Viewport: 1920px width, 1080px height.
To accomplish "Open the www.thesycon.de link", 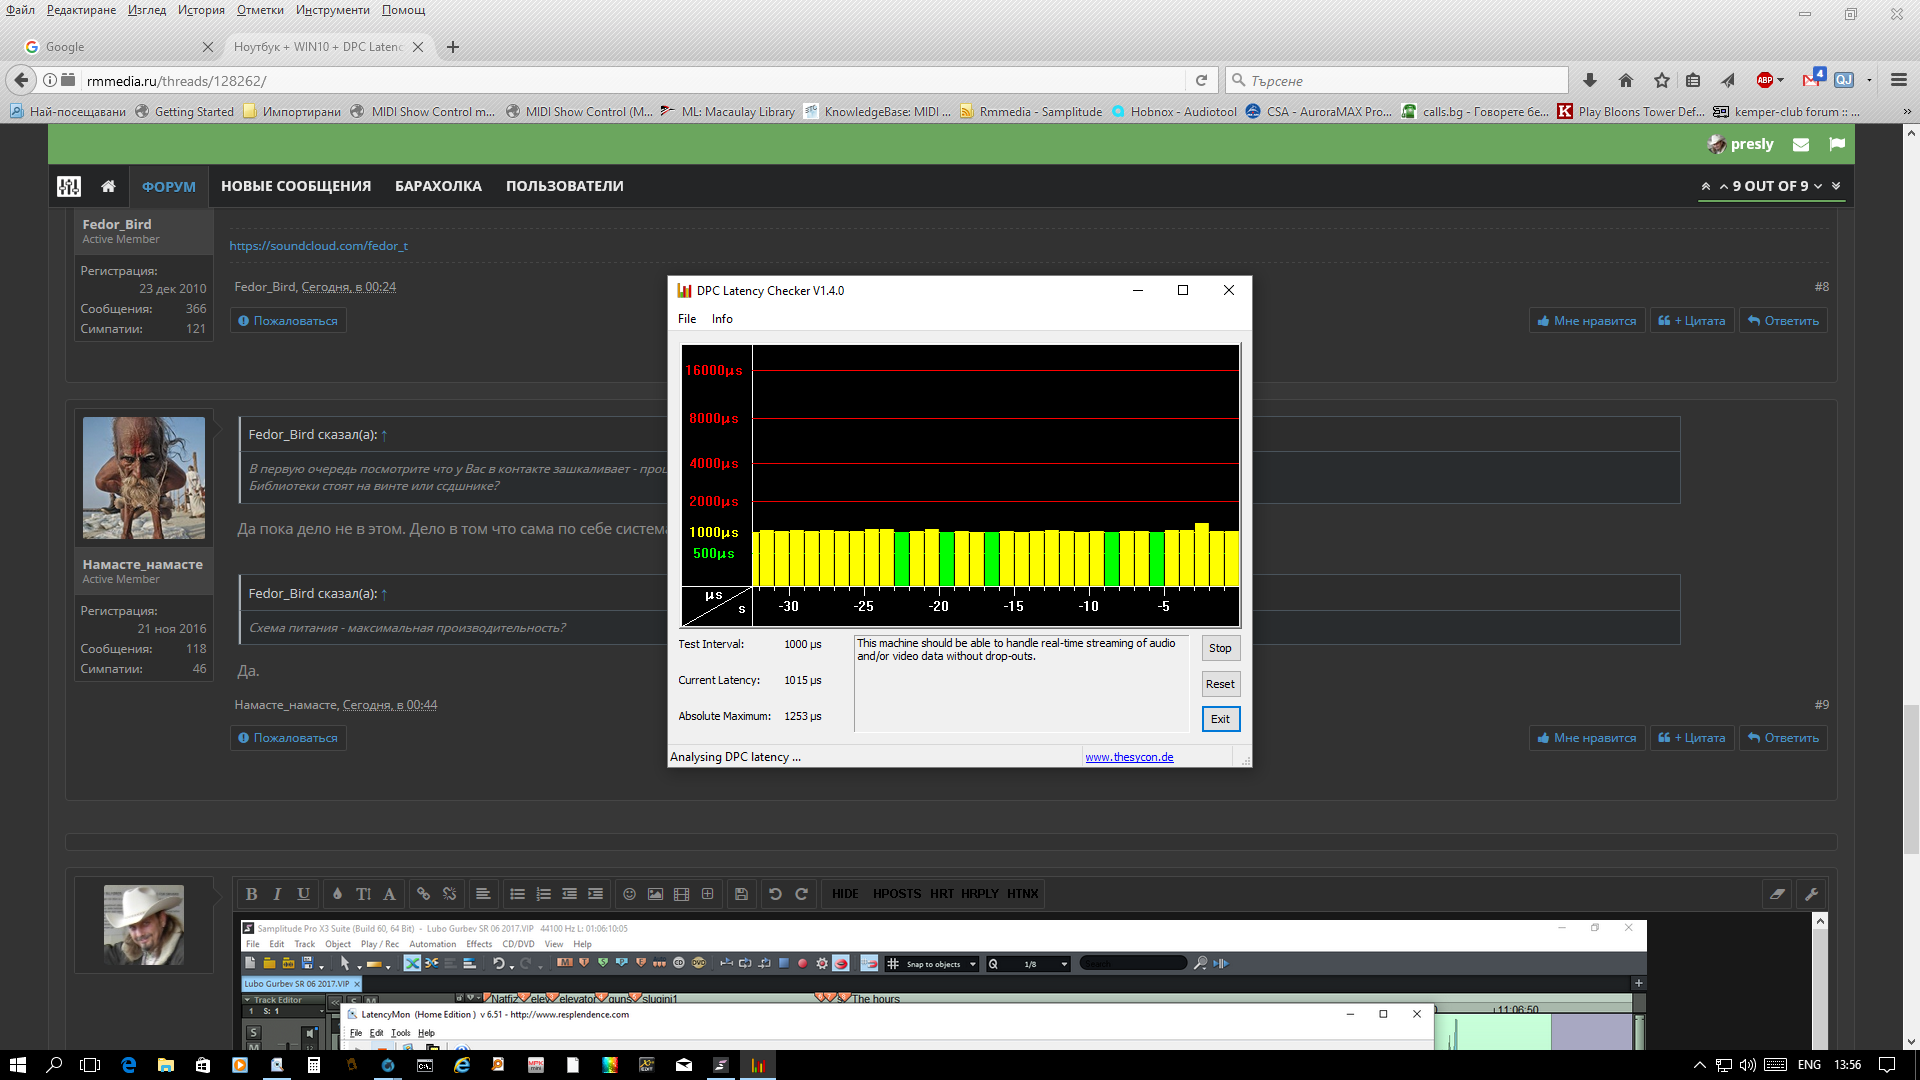I will (x=1129, y=757).
